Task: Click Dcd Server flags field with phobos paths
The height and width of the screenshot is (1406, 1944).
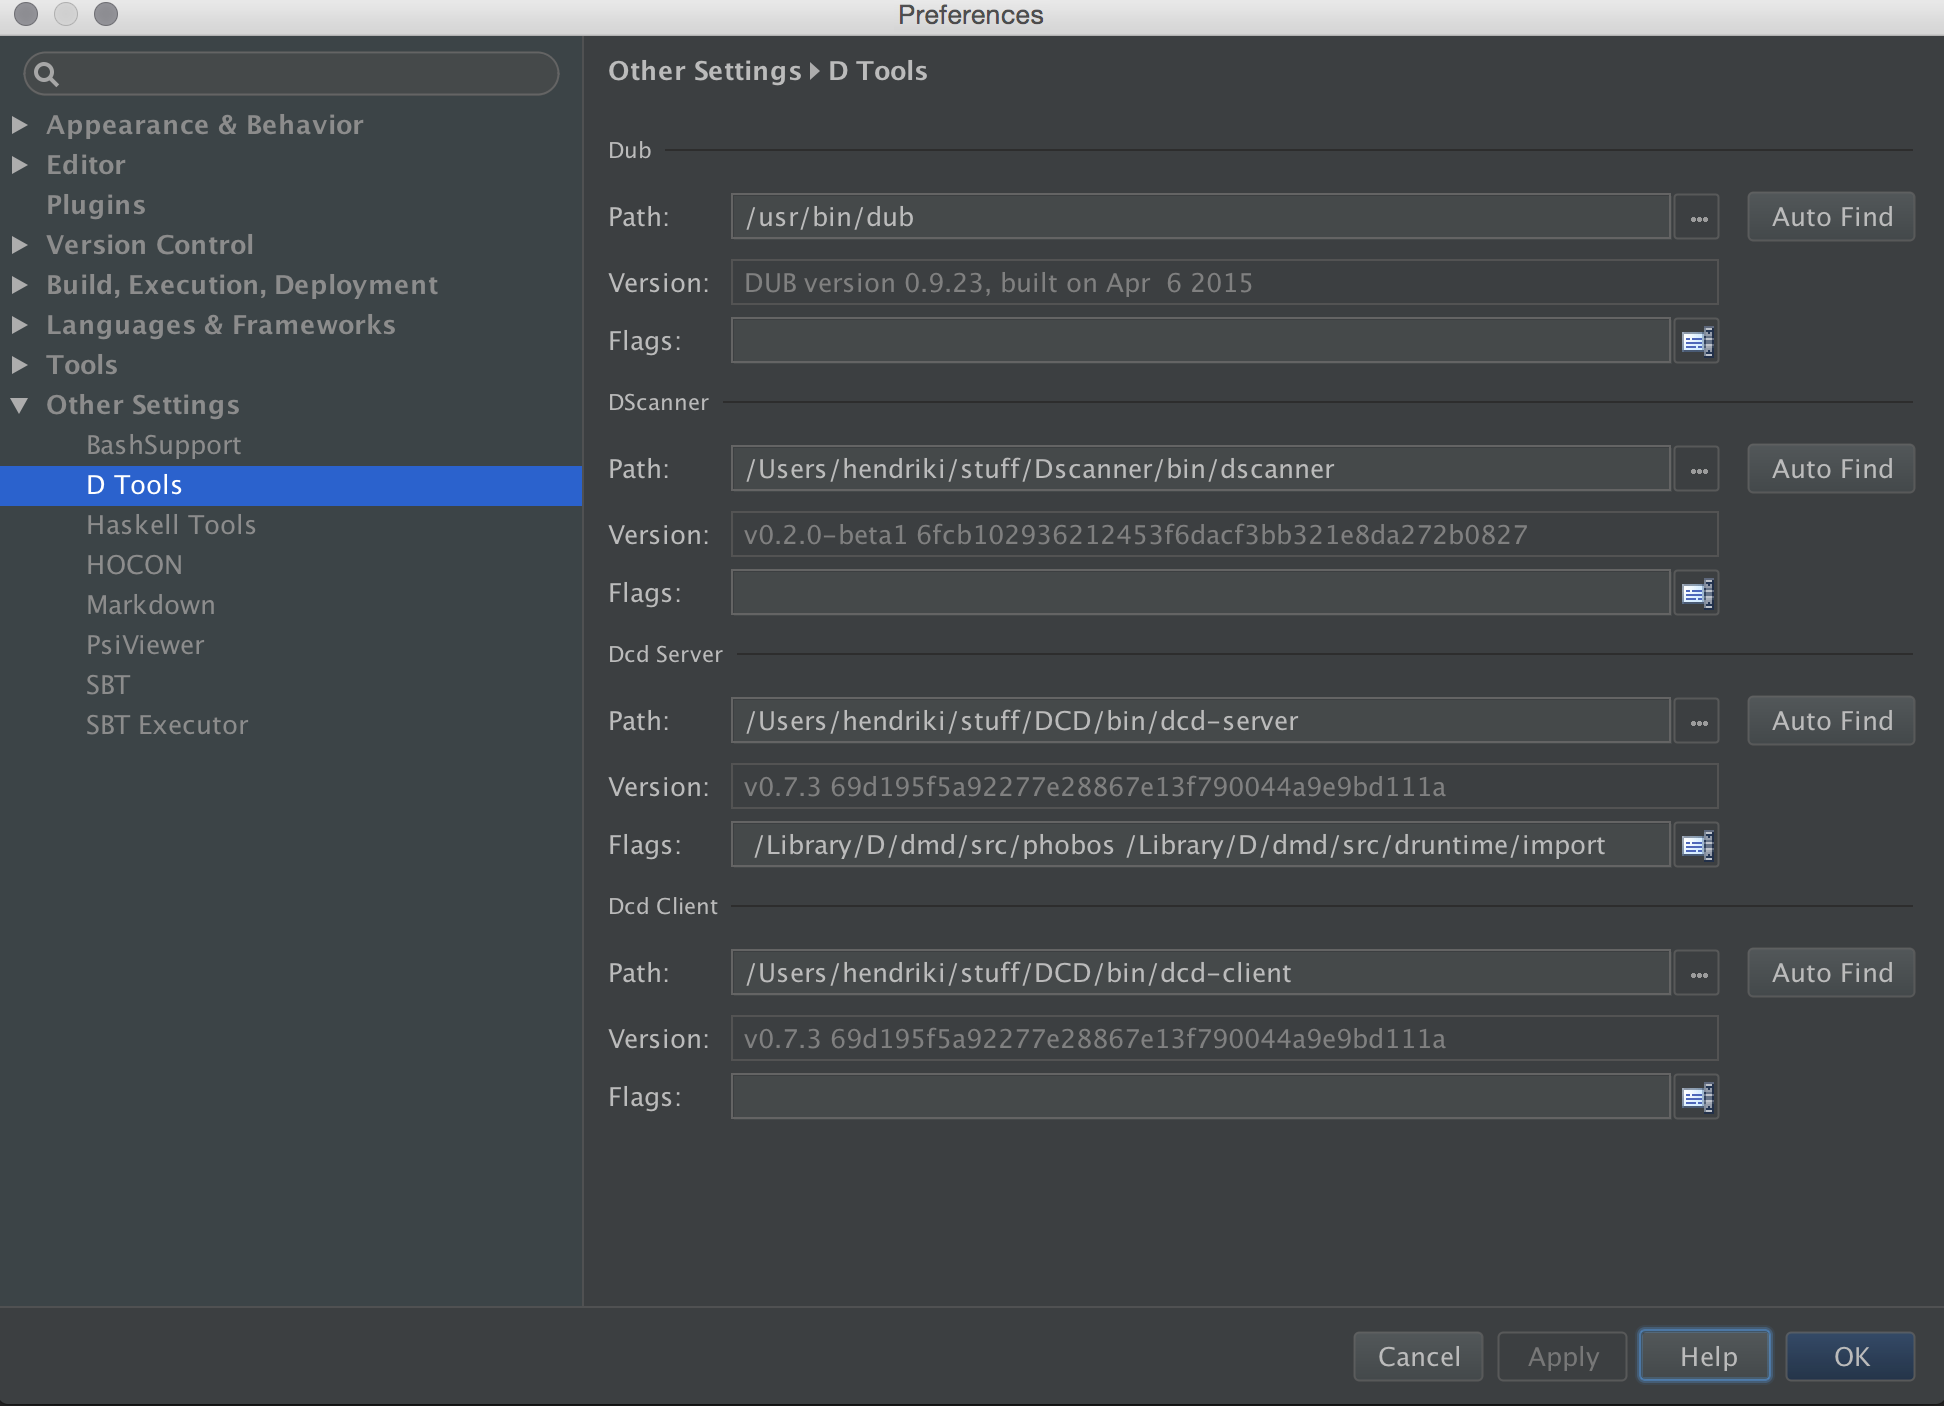Action: point(1200,846)
